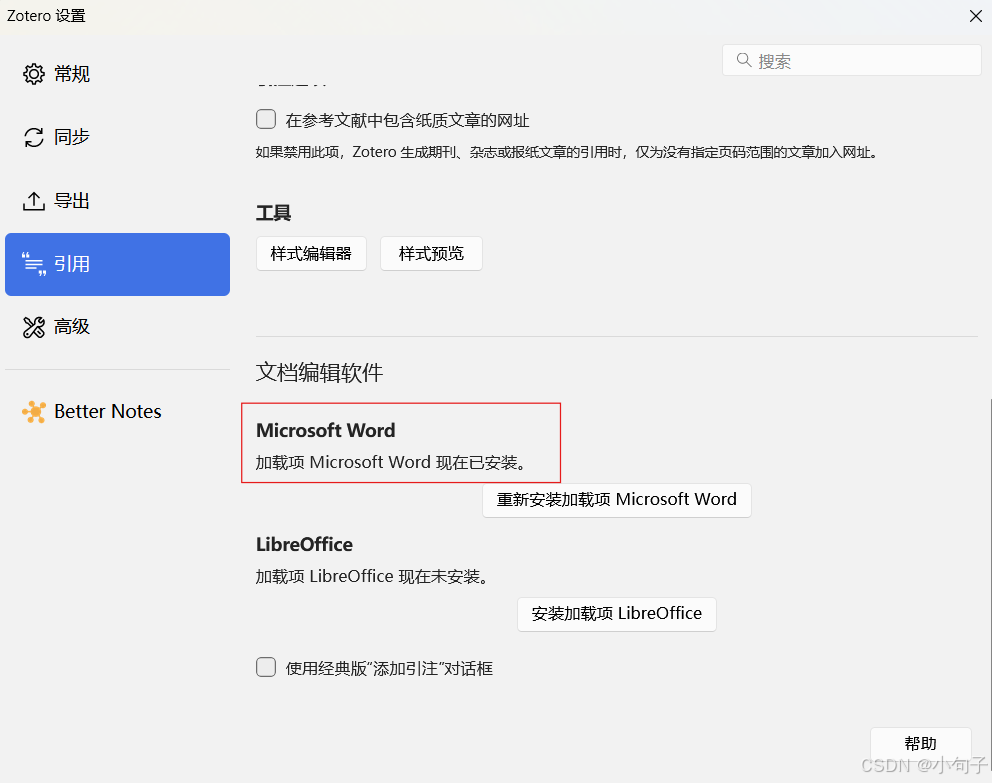Open the 导出 settings pane
Viewport: 992px width, 783px height.
pyautogui.click(x=117, y=201)
